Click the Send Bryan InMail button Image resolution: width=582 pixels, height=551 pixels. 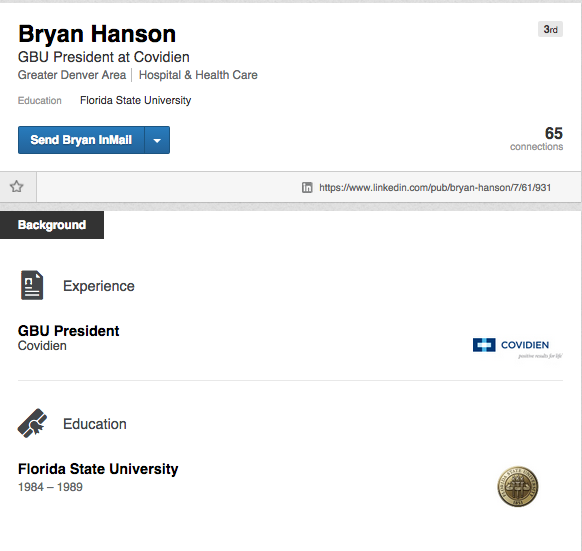[x=81, y=140]
